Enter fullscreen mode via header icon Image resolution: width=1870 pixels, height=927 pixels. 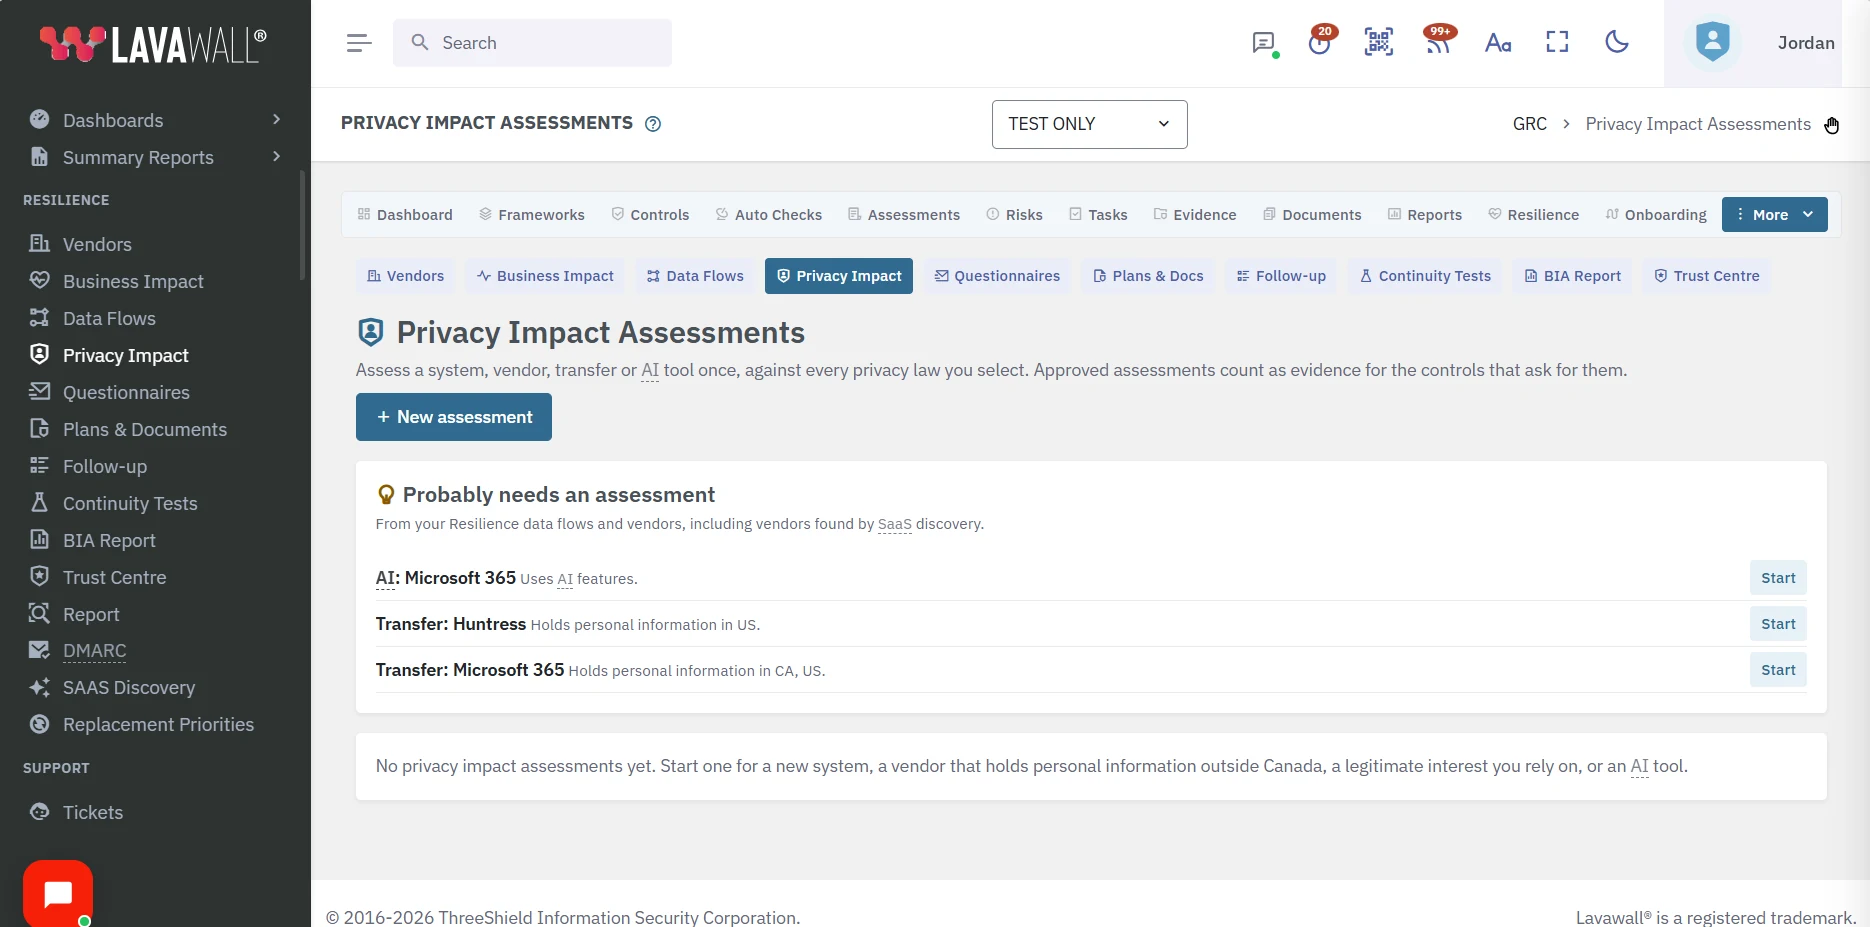1557,42
